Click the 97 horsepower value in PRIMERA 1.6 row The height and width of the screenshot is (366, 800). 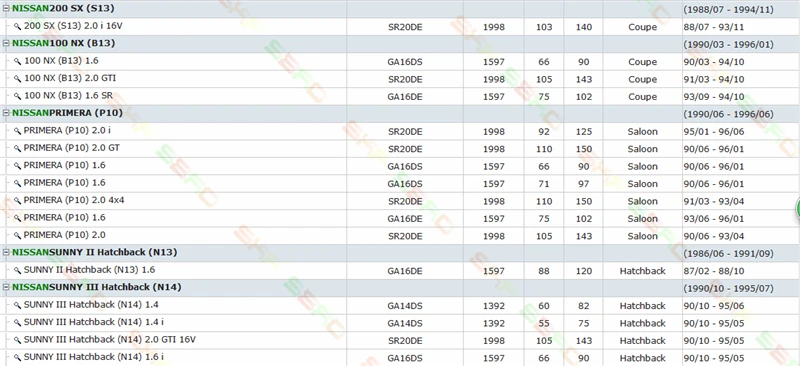click(x=584, y=184)
